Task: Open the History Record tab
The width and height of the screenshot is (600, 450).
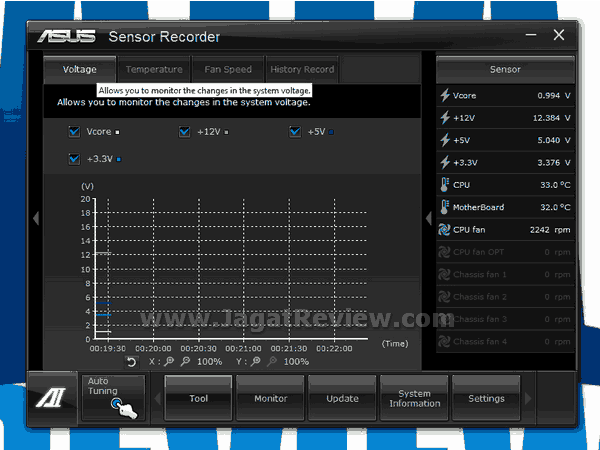Action: pyautogui.click(x=302, y=69)
